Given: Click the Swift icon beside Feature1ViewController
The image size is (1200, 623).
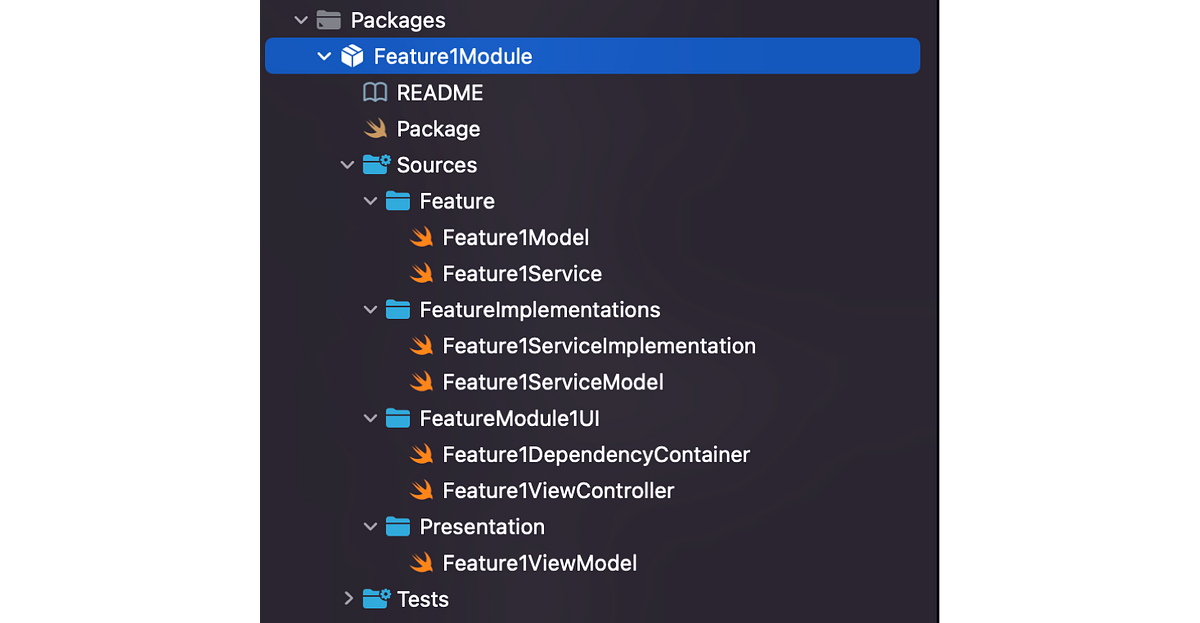Looking at the screenshot, I should 421,490.
